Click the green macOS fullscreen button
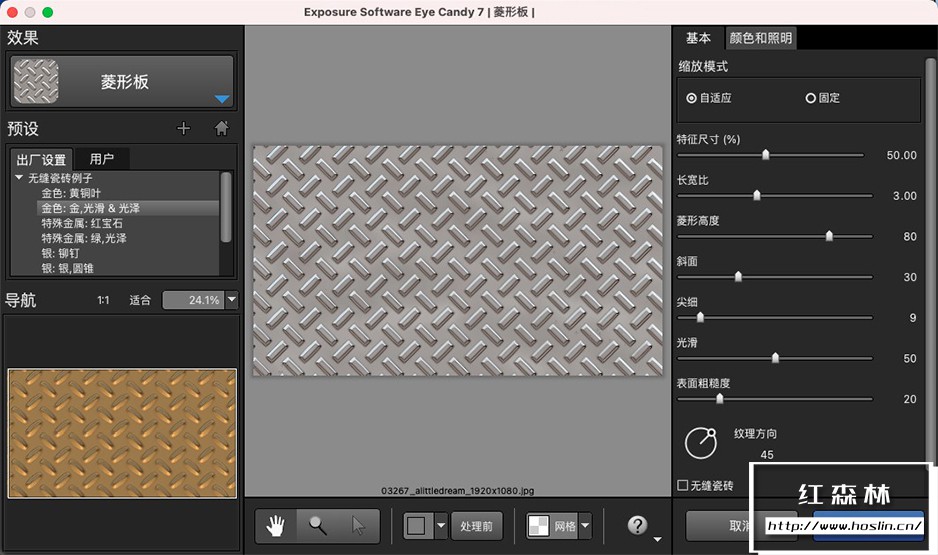Image resolution: width=938 pixels, height=555 pixels. pyautogui.click(x=48, y=12)
